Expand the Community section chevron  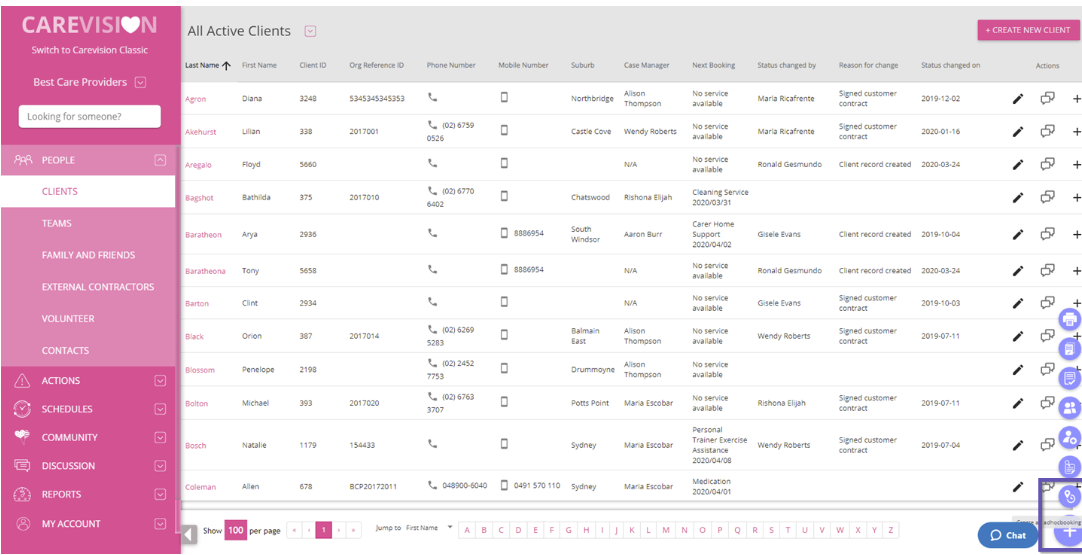pos(160,437)
